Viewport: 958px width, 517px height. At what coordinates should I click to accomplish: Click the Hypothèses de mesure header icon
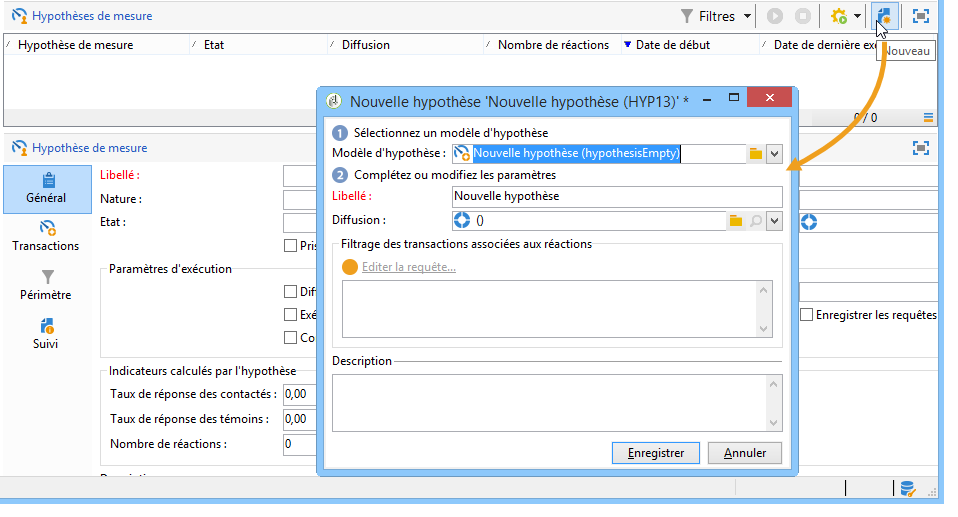click(x=20, y=16)
